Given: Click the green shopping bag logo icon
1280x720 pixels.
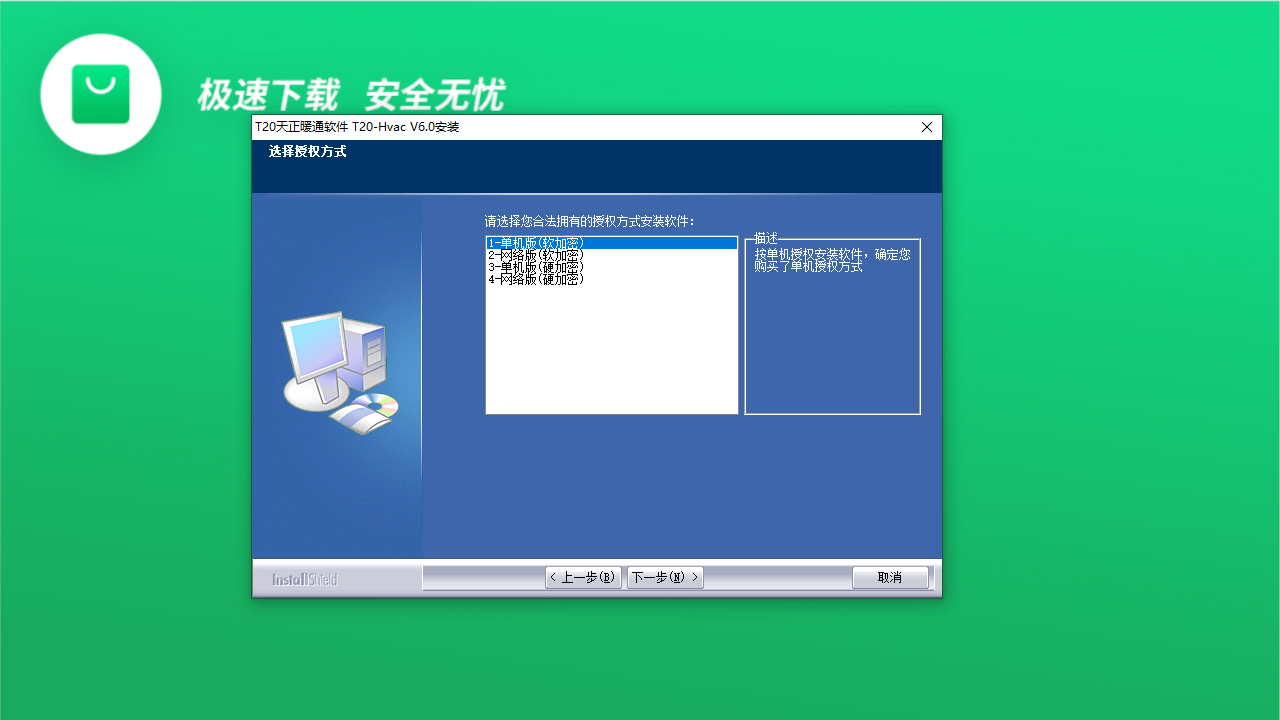Looking at the screenshot, I should pos(100,94).
